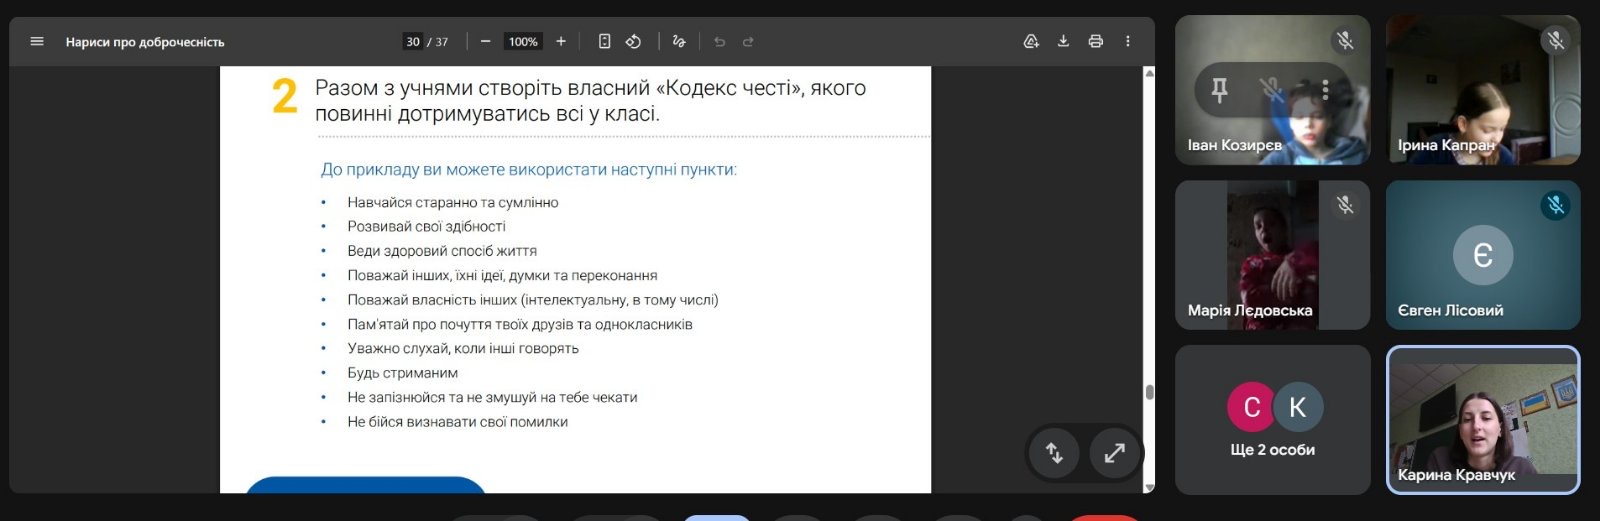Pin Іван Козирєв's video tile
The width and height of the screenshot is (1600, 521).
click(x=1219, y=91)
